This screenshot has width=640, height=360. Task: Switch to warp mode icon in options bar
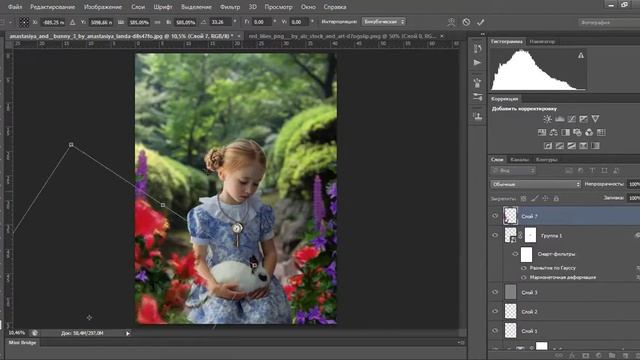click(x=451, y=22)
